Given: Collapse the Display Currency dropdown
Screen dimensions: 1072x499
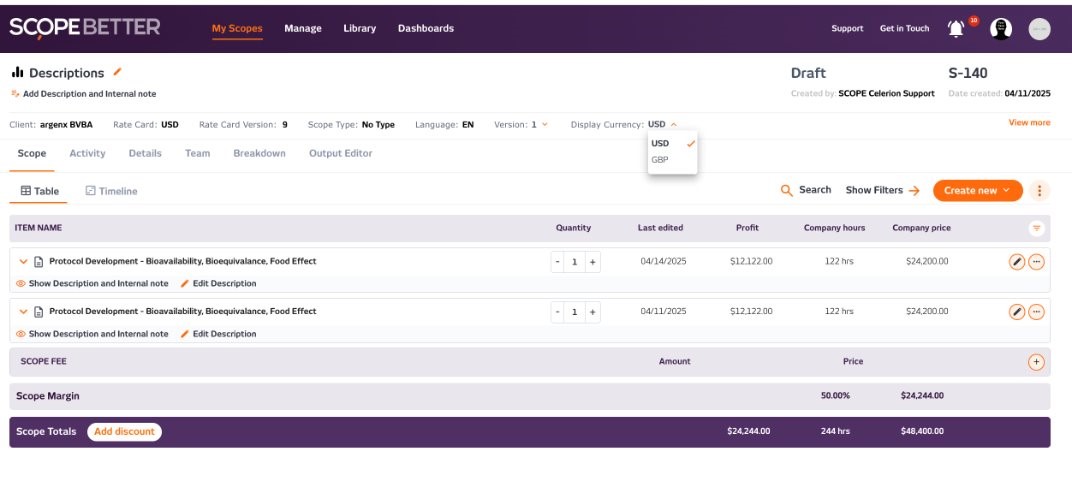Looking at the screenshot, I should 673,124.
